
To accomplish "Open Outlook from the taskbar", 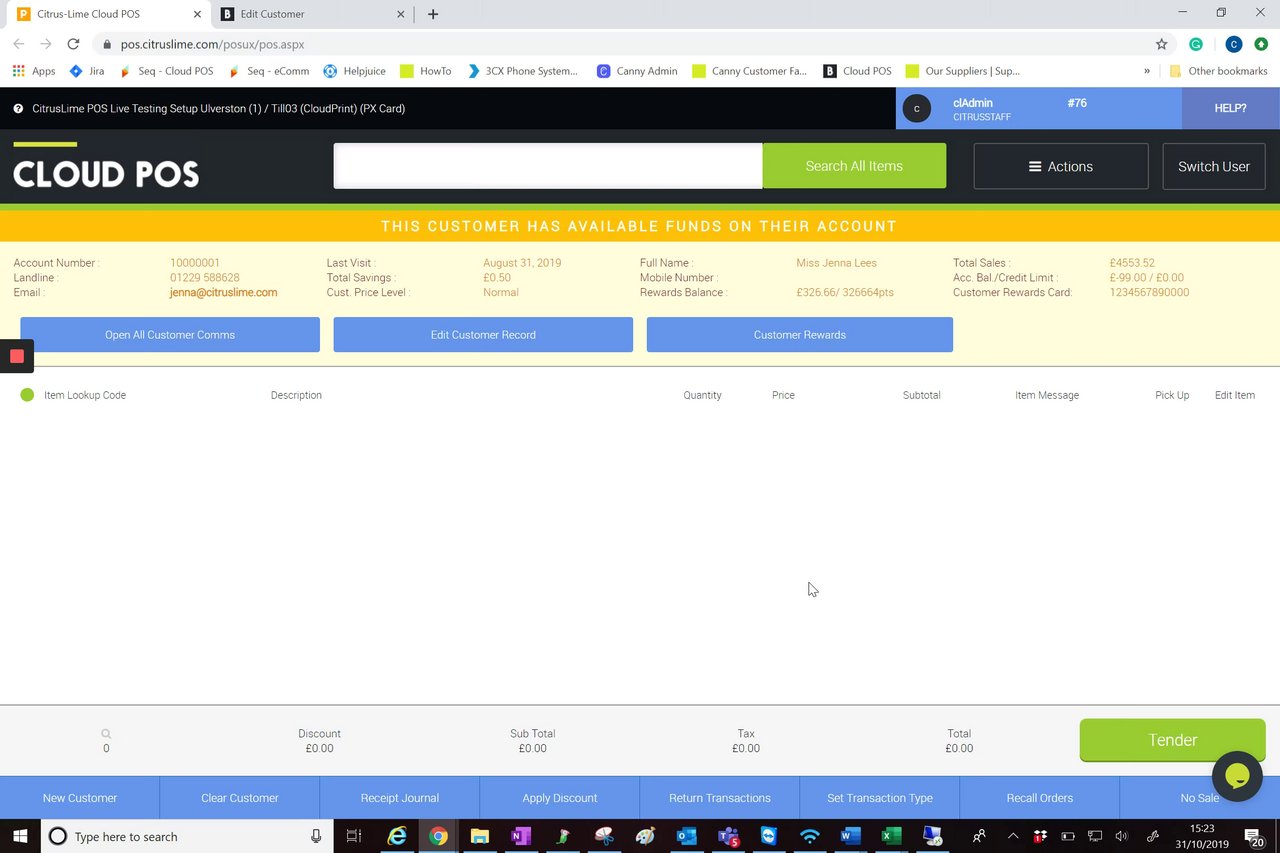I will pyautogui.click(x=686, y=836).
